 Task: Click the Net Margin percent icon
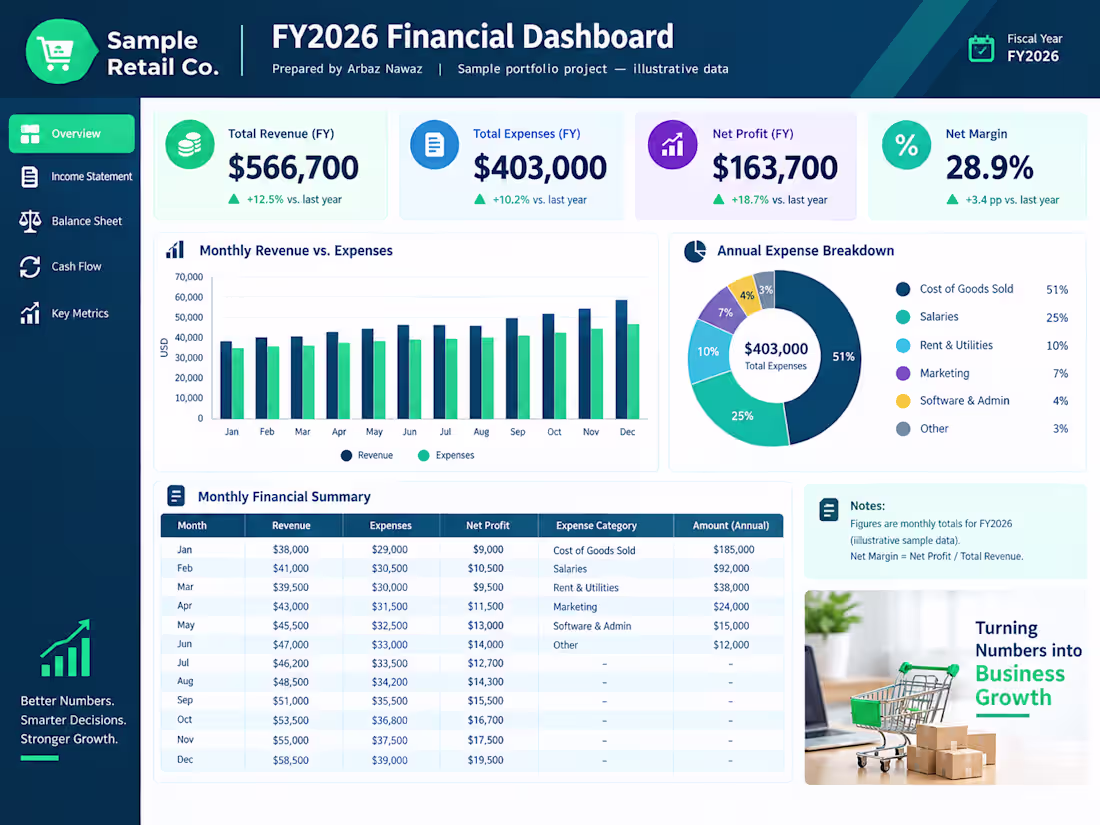pos(906,145)
